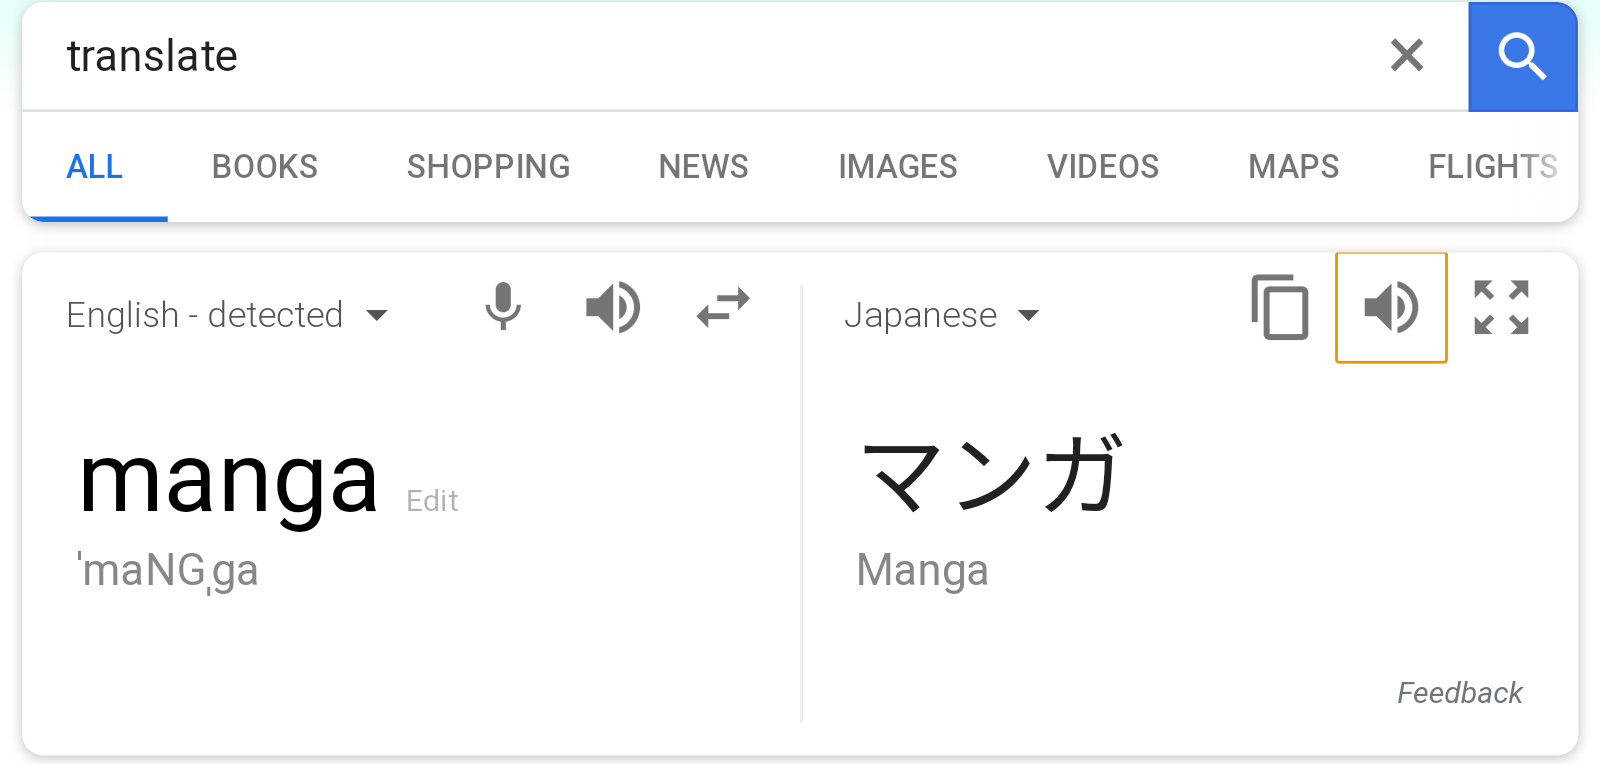
Task: Listen to the English source pronunciation
Action: click(612, 307)
